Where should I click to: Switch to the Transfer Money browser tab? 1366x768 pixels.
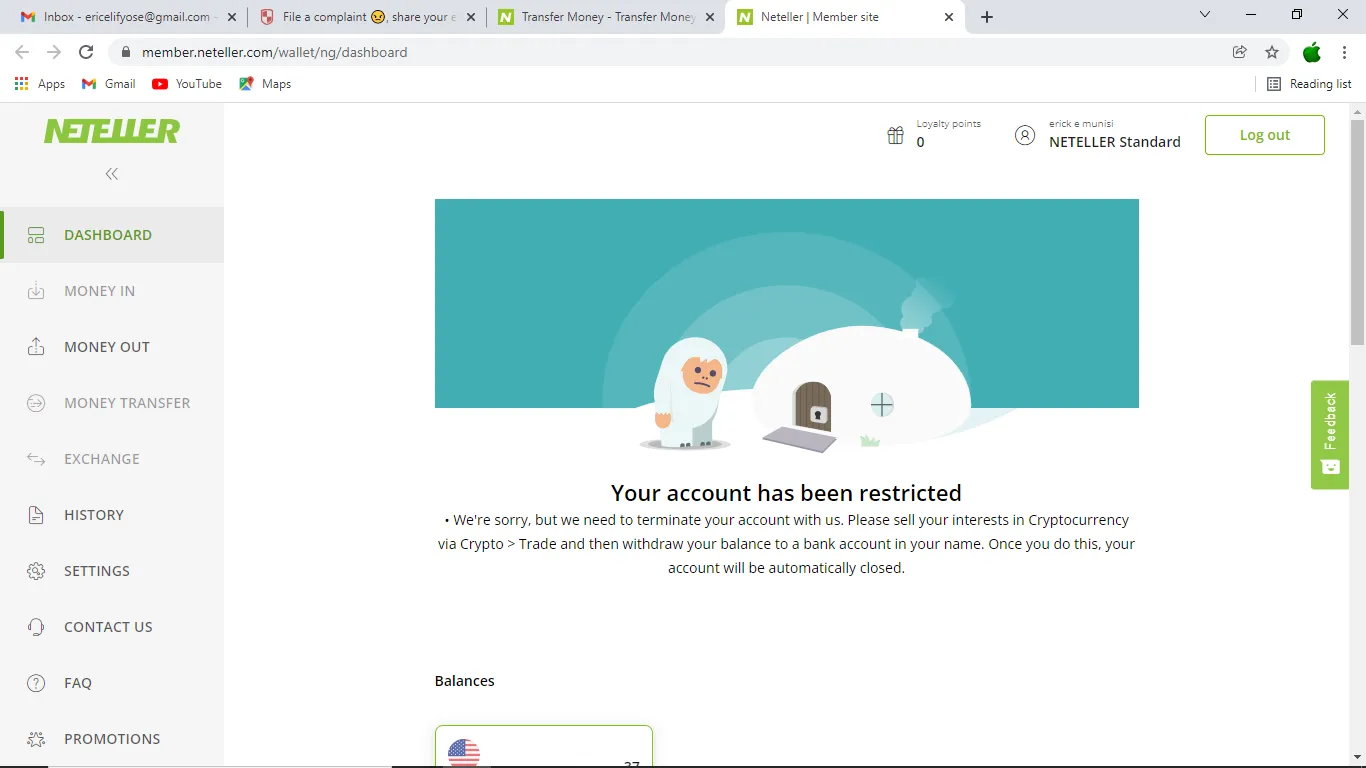[606, 17]
